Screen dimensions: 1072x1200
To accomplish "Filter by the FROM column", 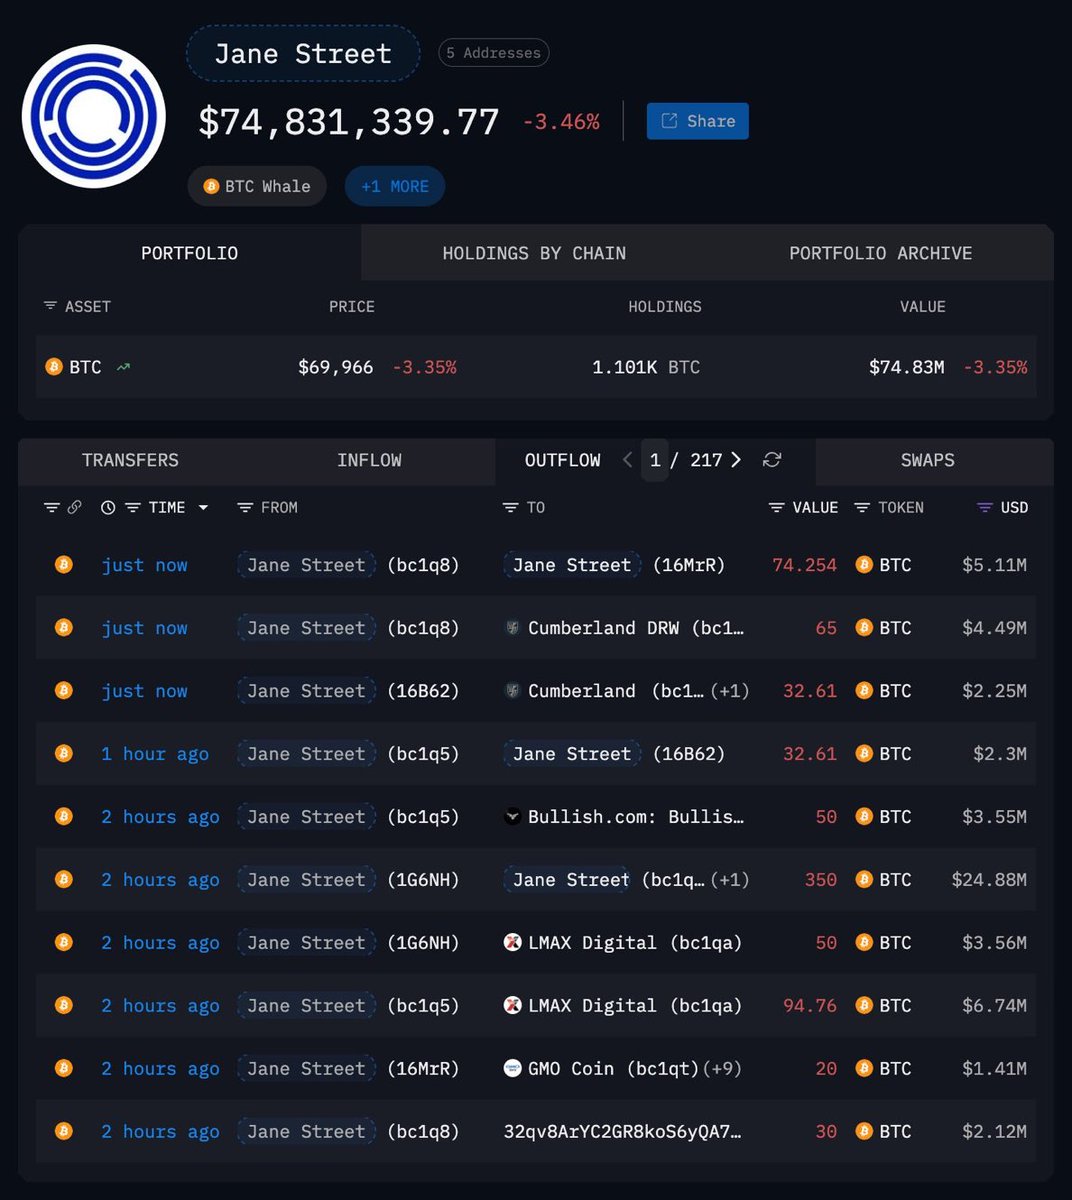I will pyautogui.click(x=244, y=508).
